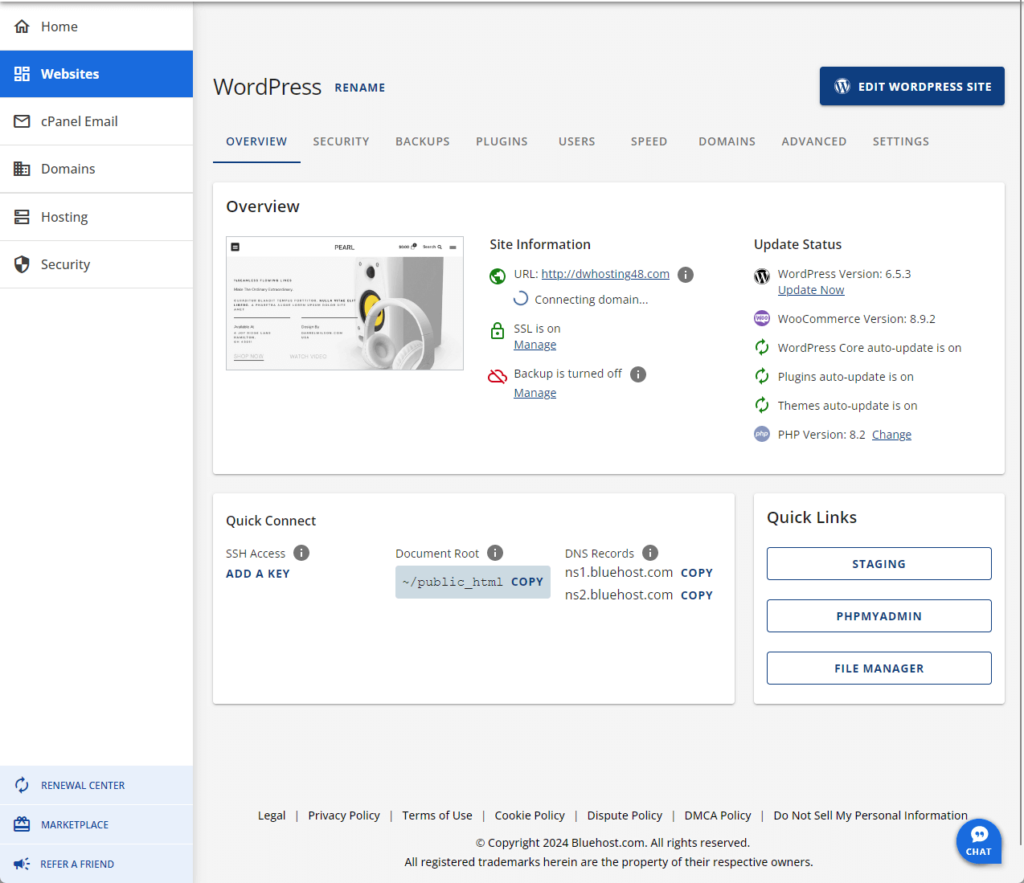
Task: Open the Plugins tab
Action: (x=502, y=141)
